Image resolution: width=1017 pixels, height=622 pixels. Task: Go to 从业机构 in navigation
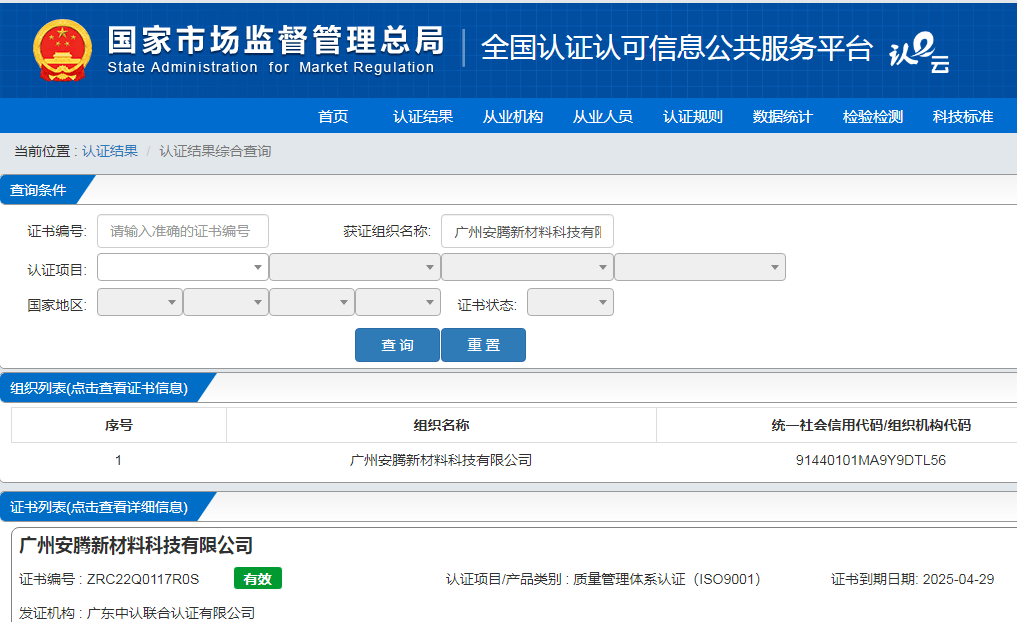(513, 116)
